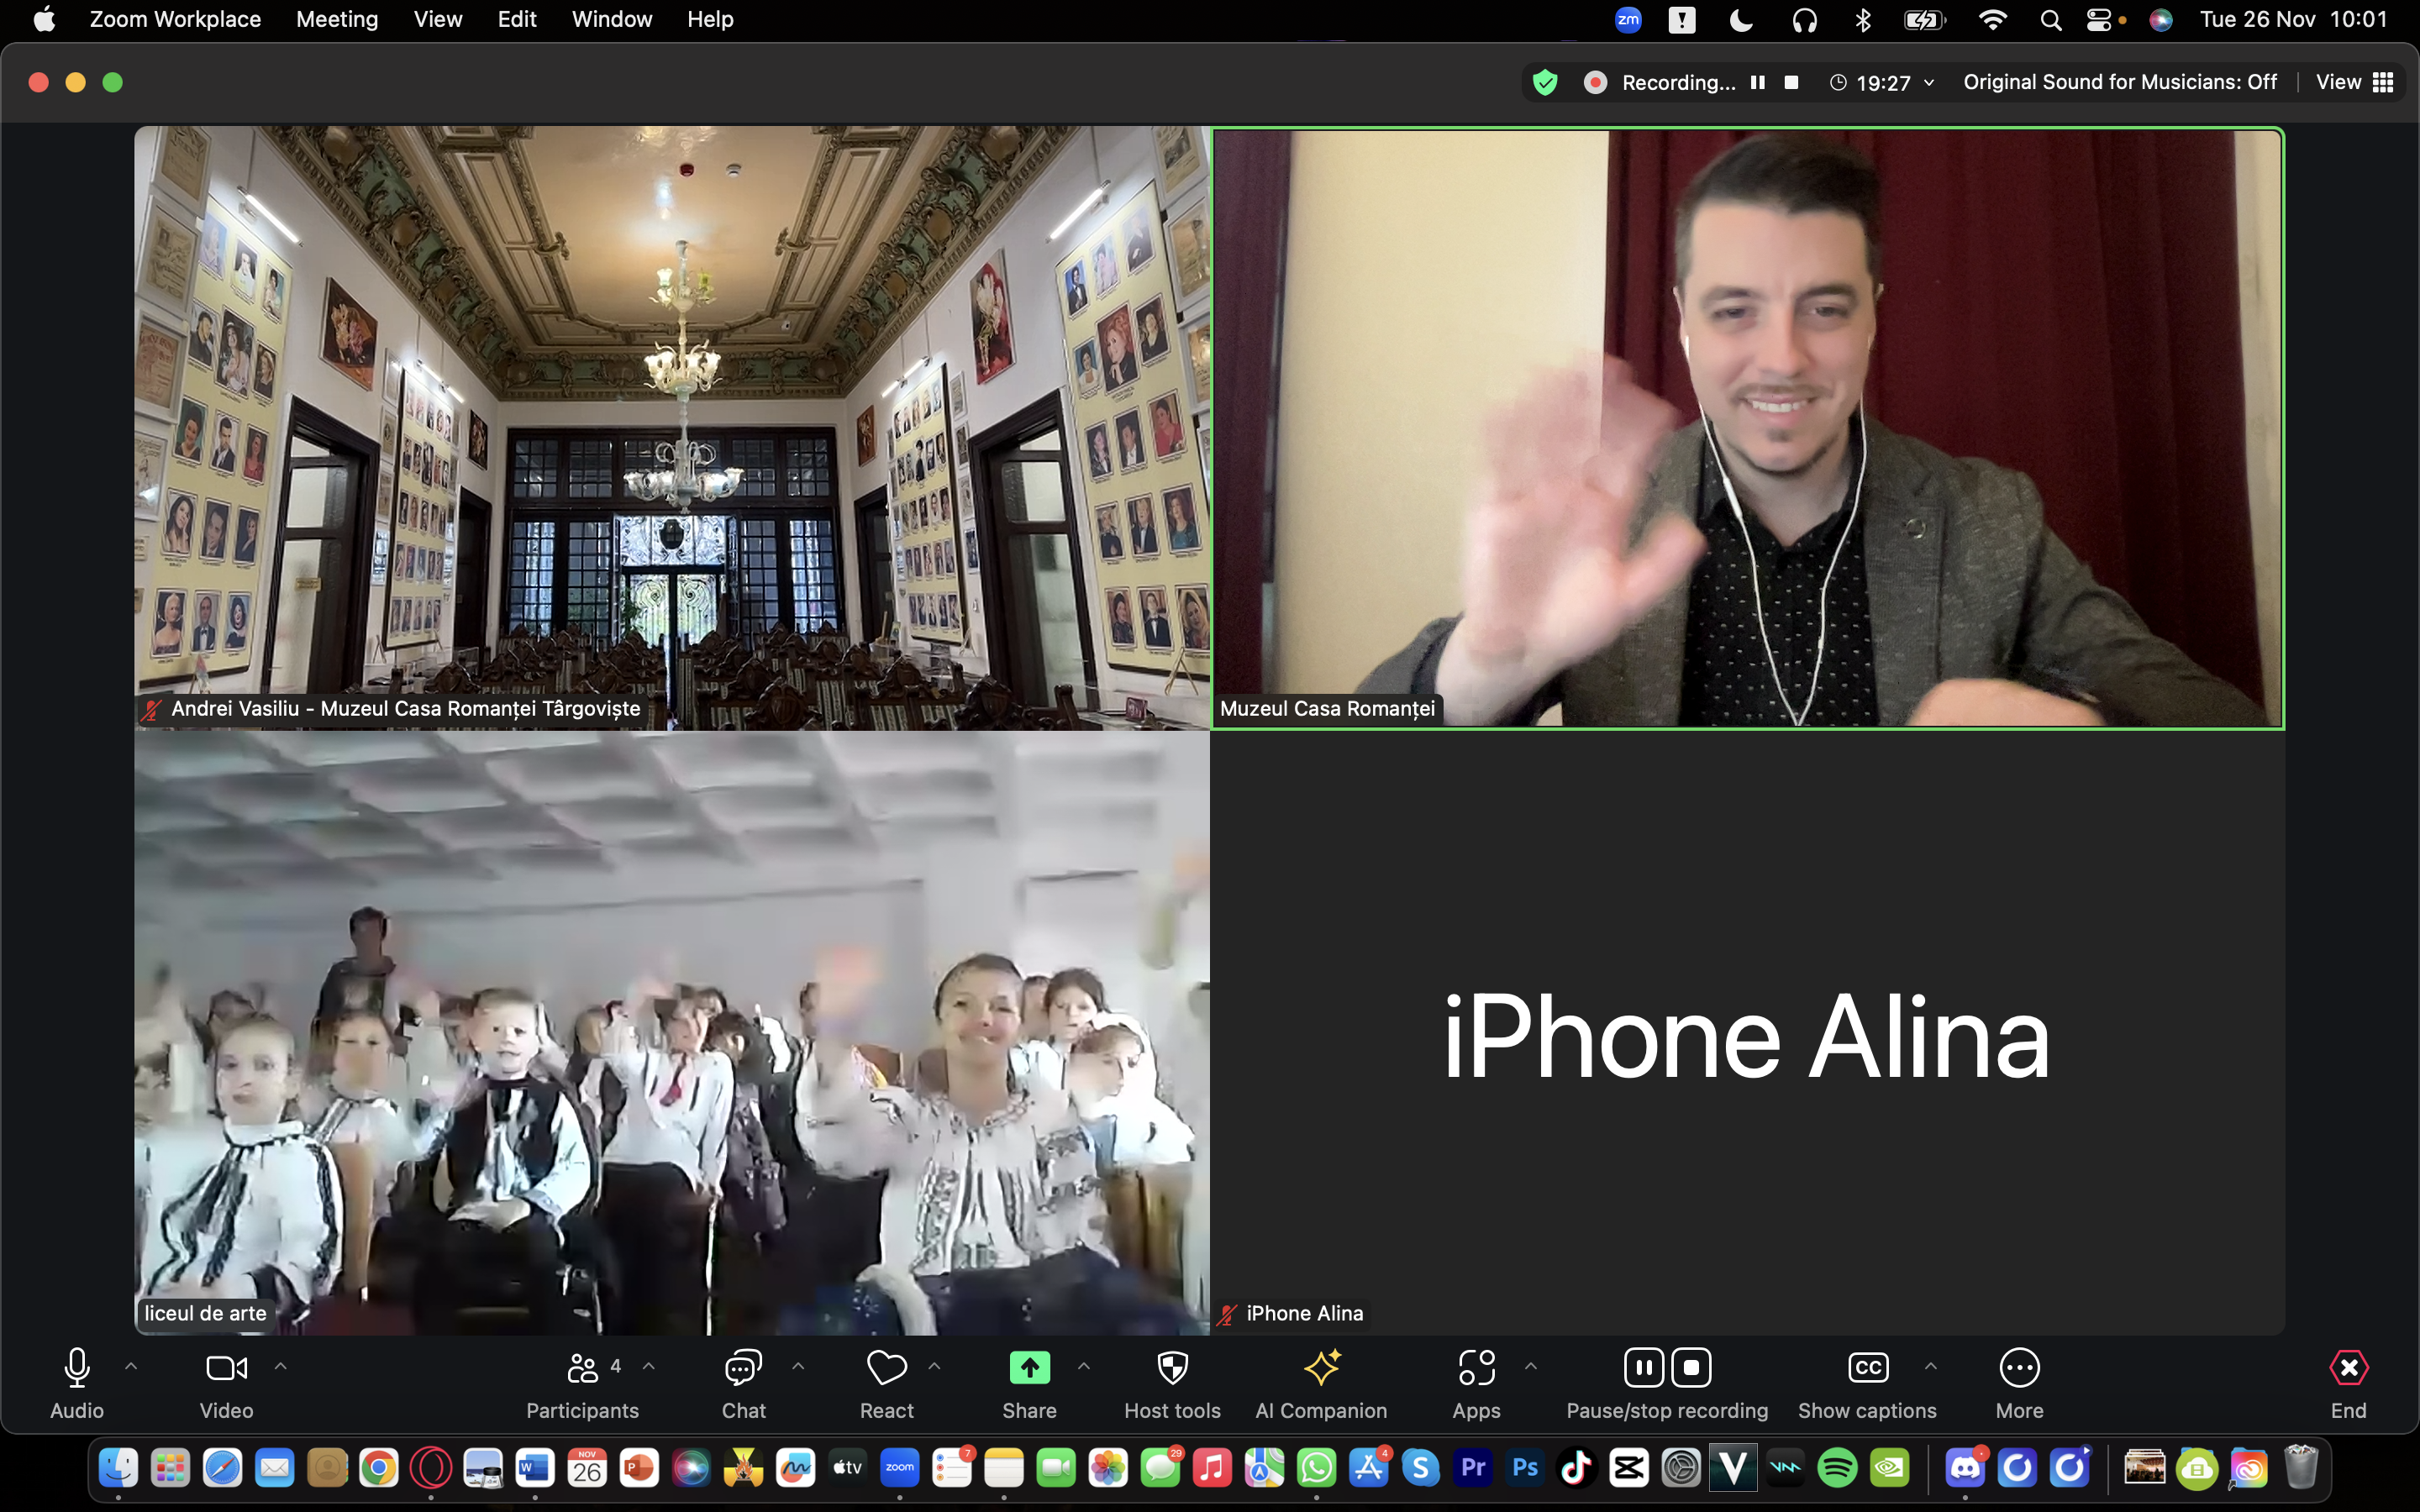The width and height of the screenshot is (2420, 1512).
Task: Open Host tools shield icon
Action: pyautogui.click(x=1172, y=1383)
